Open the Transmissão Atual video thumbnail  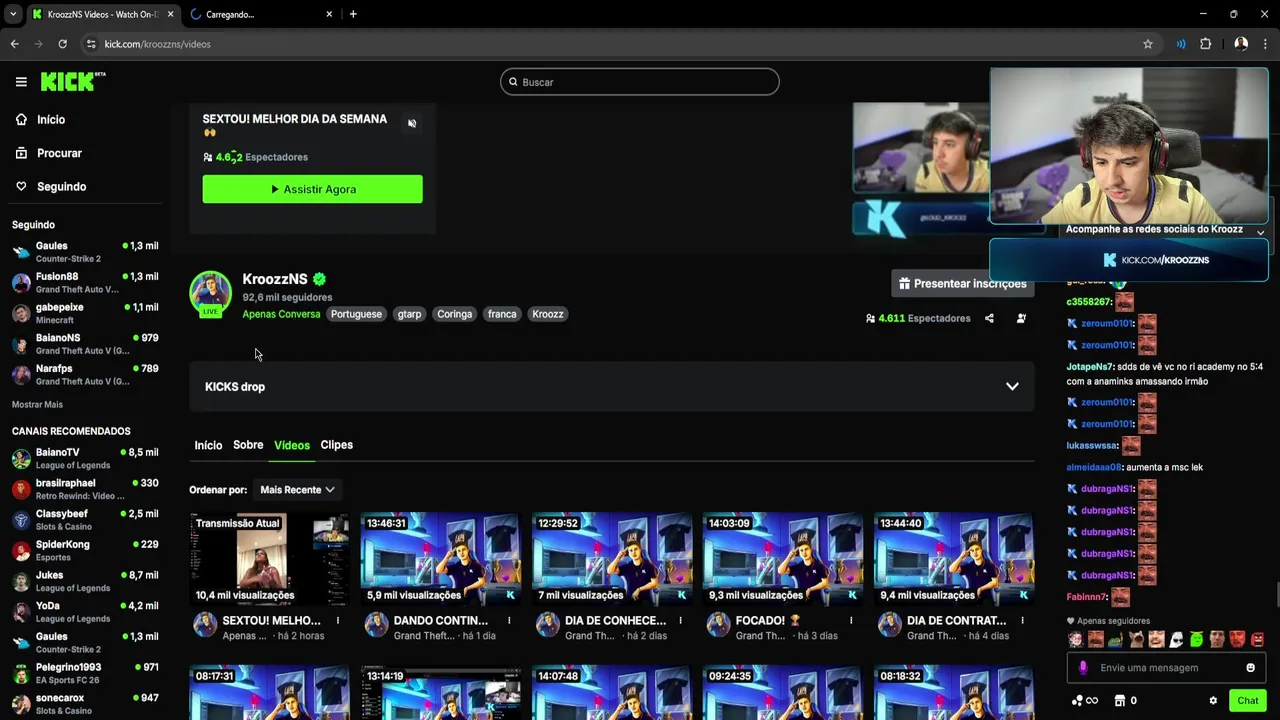(269, 559)
